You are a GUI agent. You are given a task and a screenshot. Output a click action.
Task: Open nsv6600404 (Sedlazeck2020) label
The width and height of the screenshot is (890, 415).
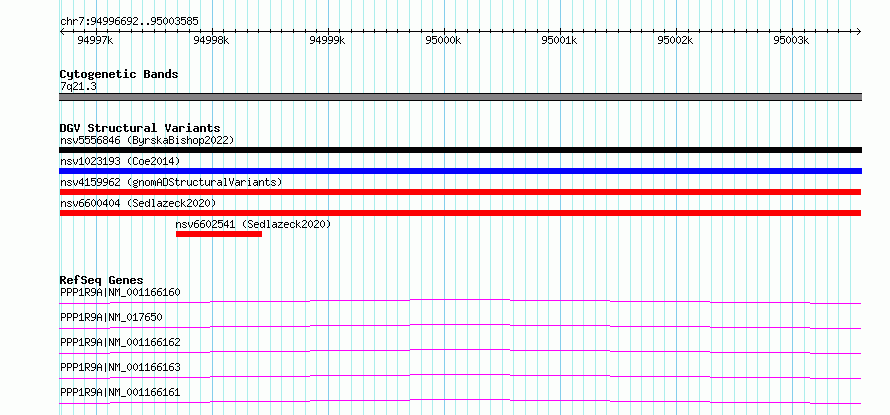pyautogui.click(x=138, y=203)
